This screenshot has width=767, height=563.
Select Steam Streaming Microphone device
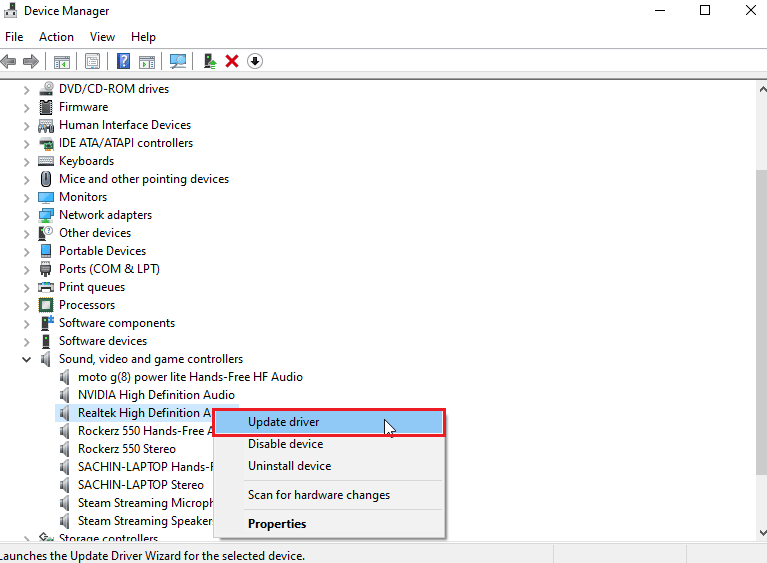point(145,503)
